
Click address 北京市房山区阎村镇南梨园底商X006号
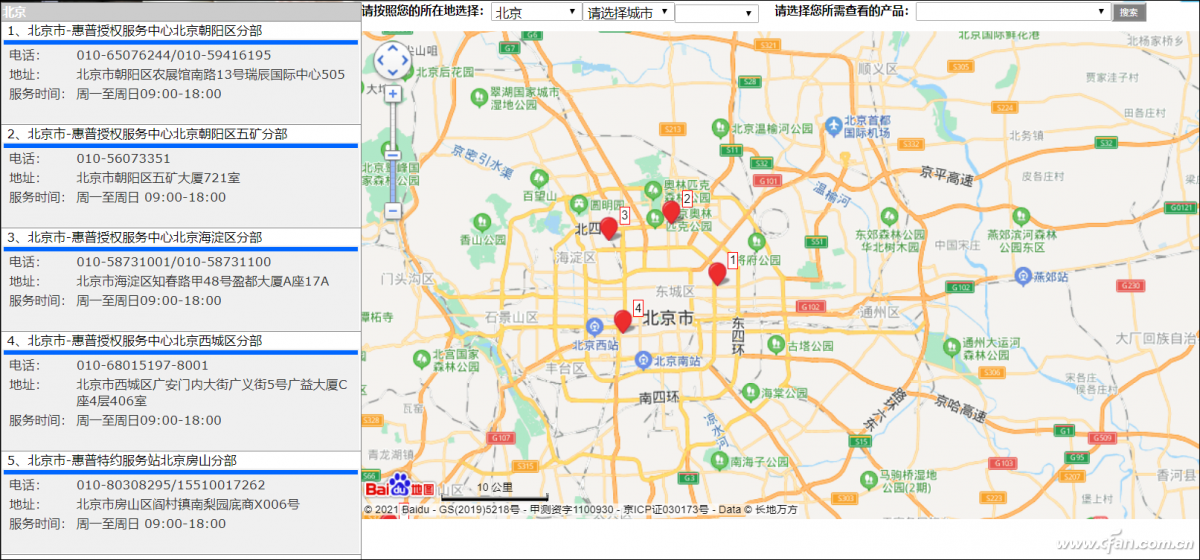(x=188, y=504)
